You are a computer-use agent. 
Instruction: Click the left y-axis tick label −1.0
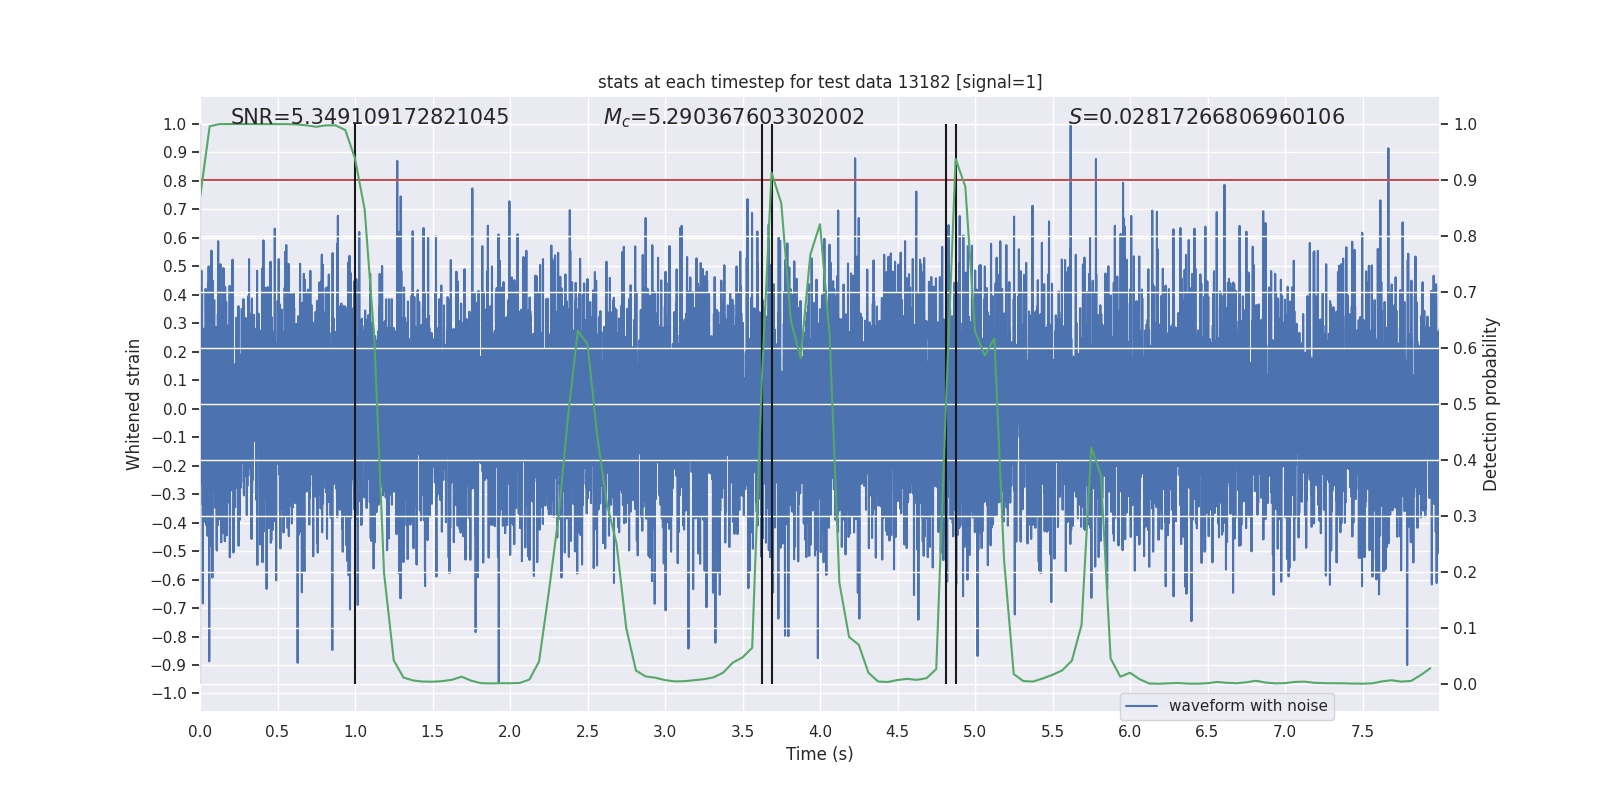click(x=173, y=693)
